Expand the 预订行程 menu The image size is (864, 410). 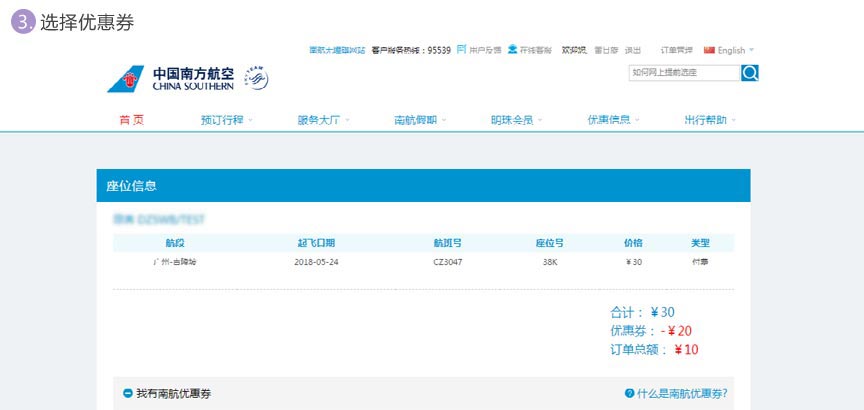click(x=226, y=120)
